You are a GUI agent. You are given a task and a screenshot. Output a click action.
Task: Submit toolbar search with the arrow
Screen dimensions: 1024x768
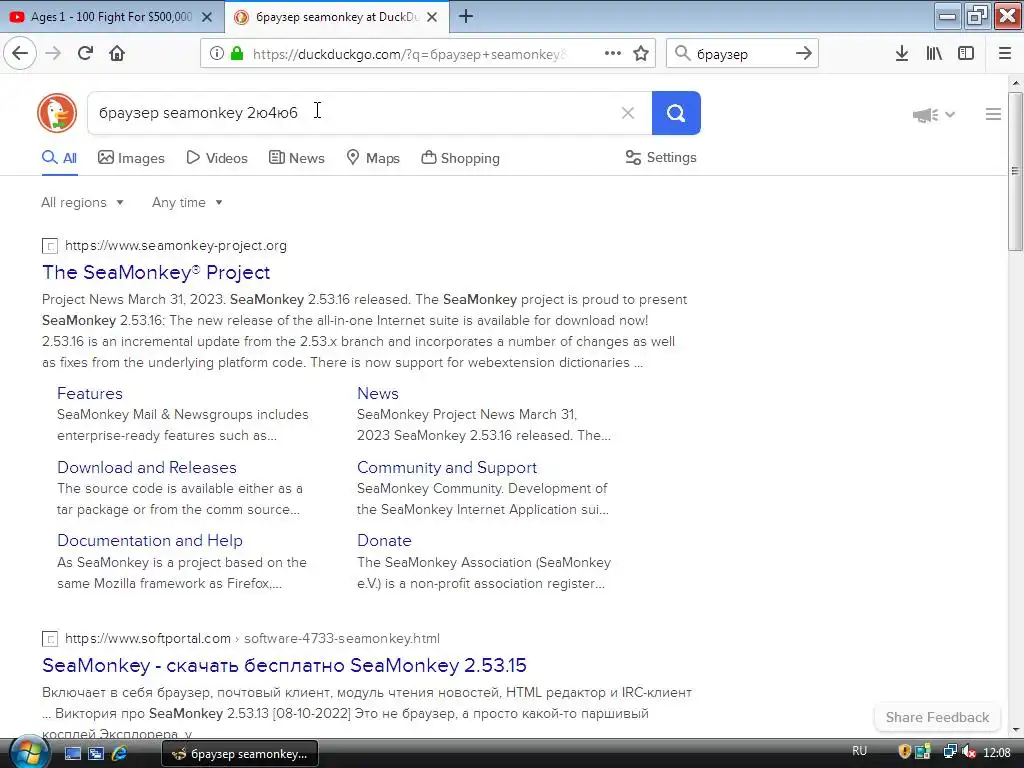[x=804, y=54]
